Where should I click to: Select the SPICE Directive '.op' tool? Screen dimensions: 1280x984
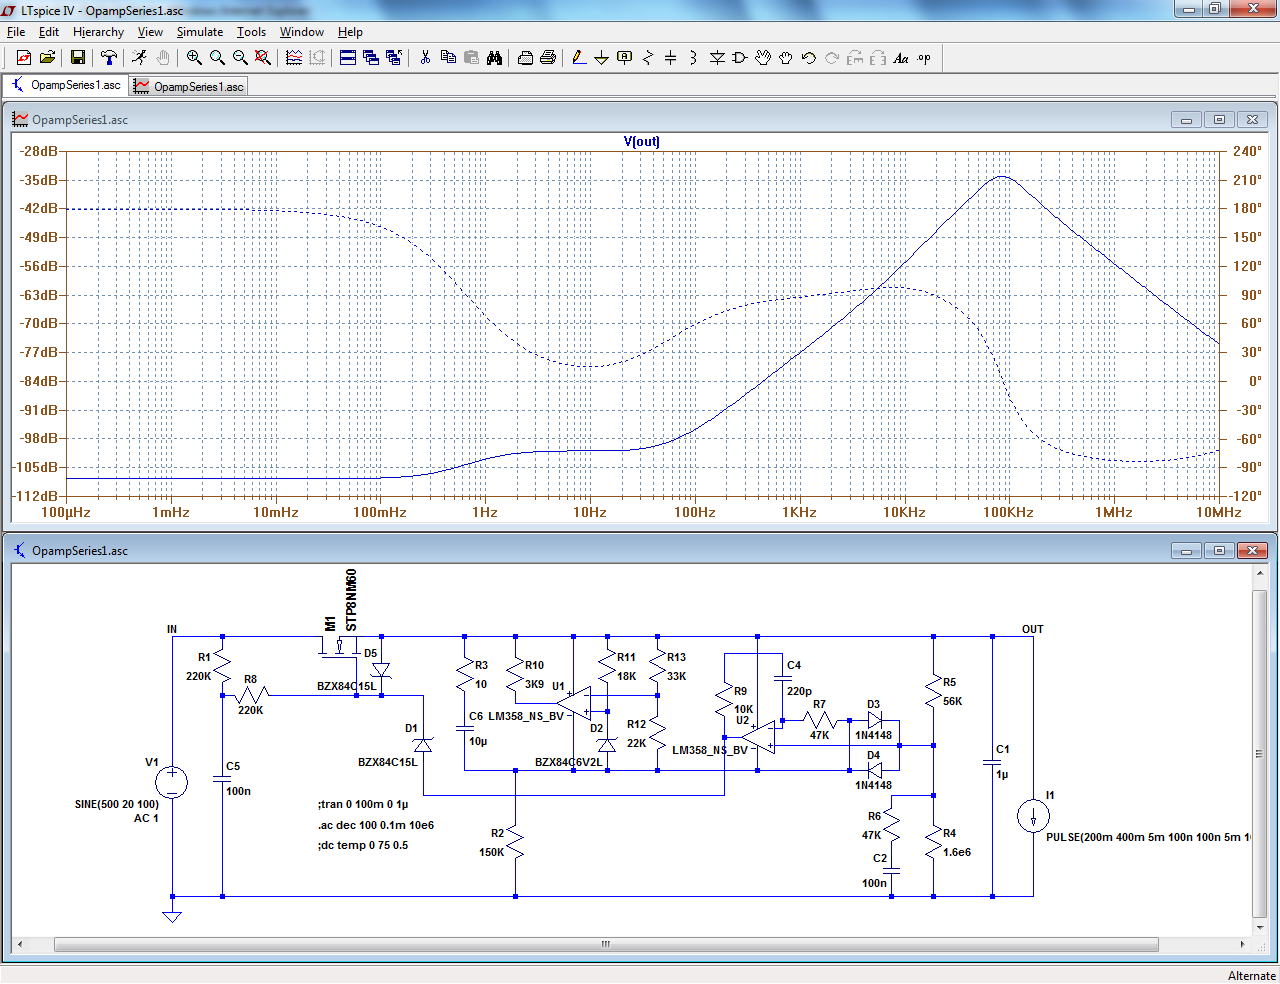point(924,58)
